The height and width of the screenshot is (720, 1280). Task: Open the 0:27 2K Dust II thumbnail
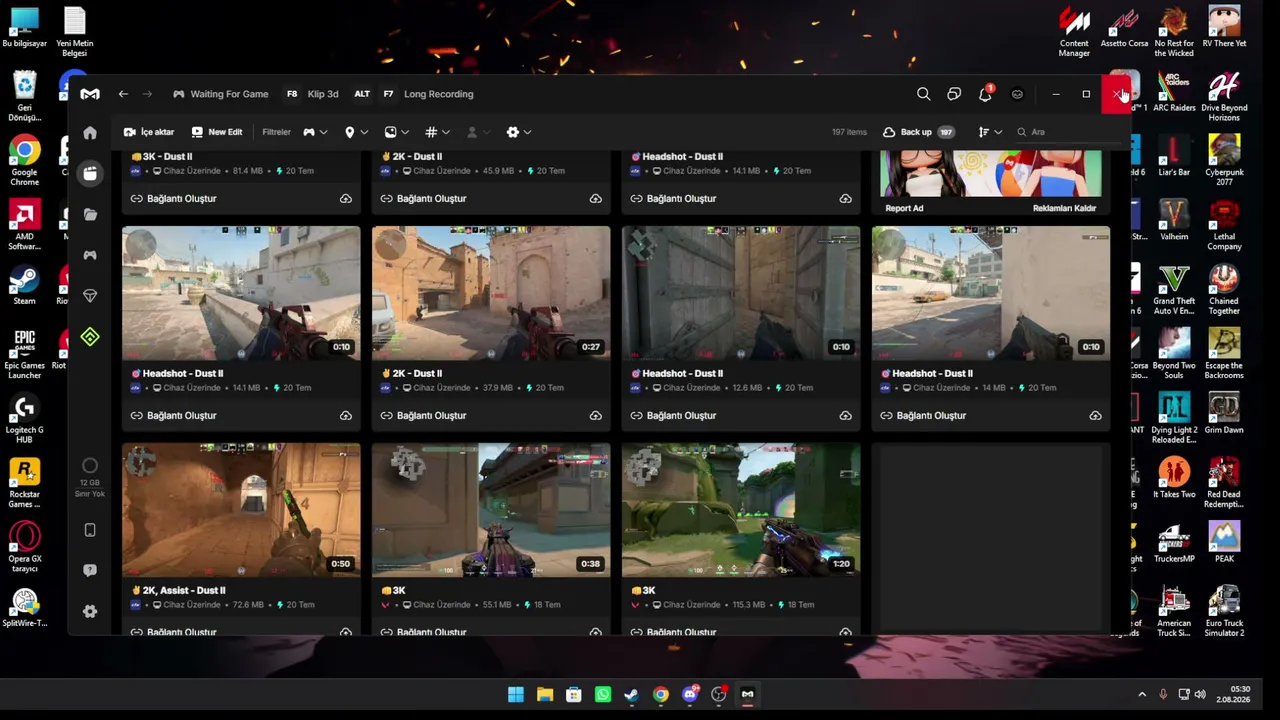tap(491, 292)
